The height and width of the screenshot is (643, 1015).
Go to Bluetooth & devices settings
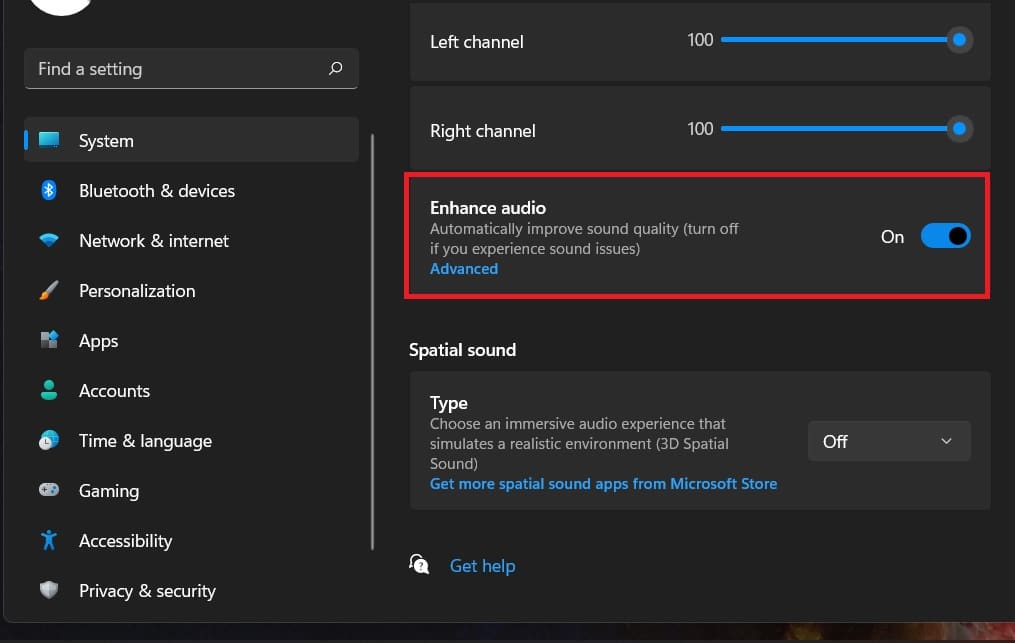[x=157, y=190]
